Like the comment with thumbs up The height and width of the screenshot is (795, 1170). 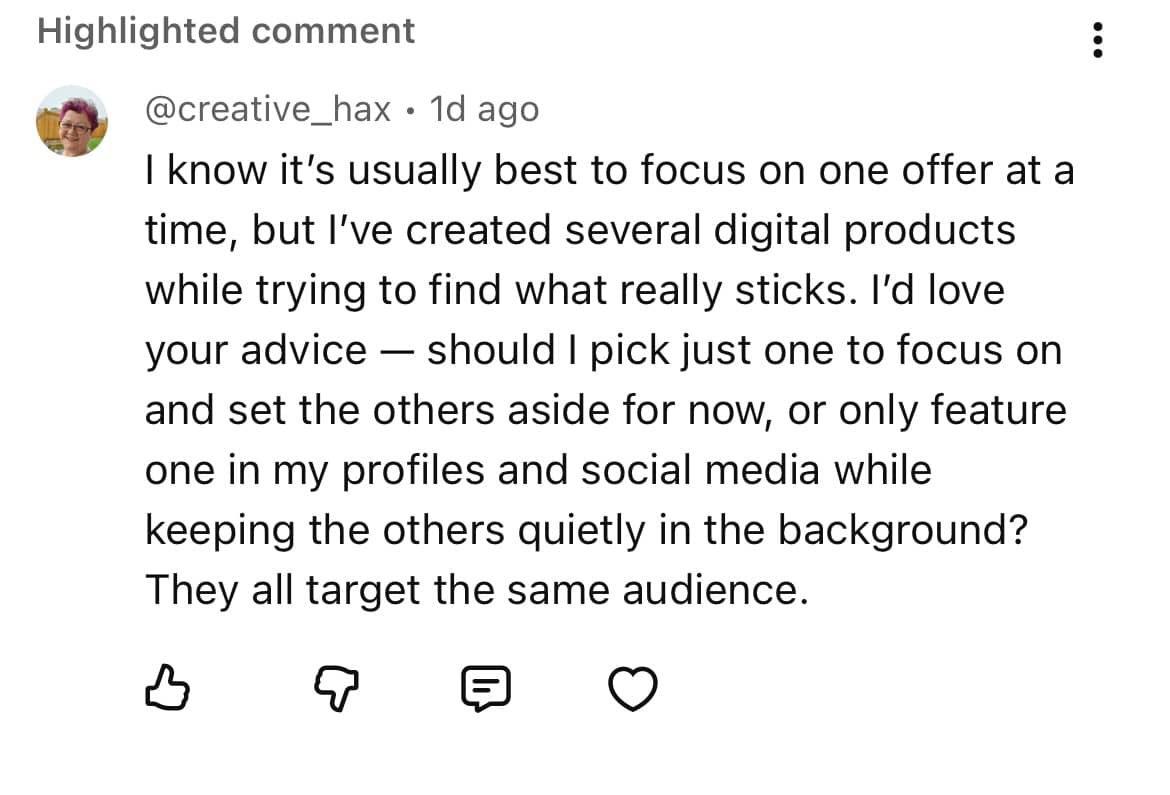tap(166, 688)
